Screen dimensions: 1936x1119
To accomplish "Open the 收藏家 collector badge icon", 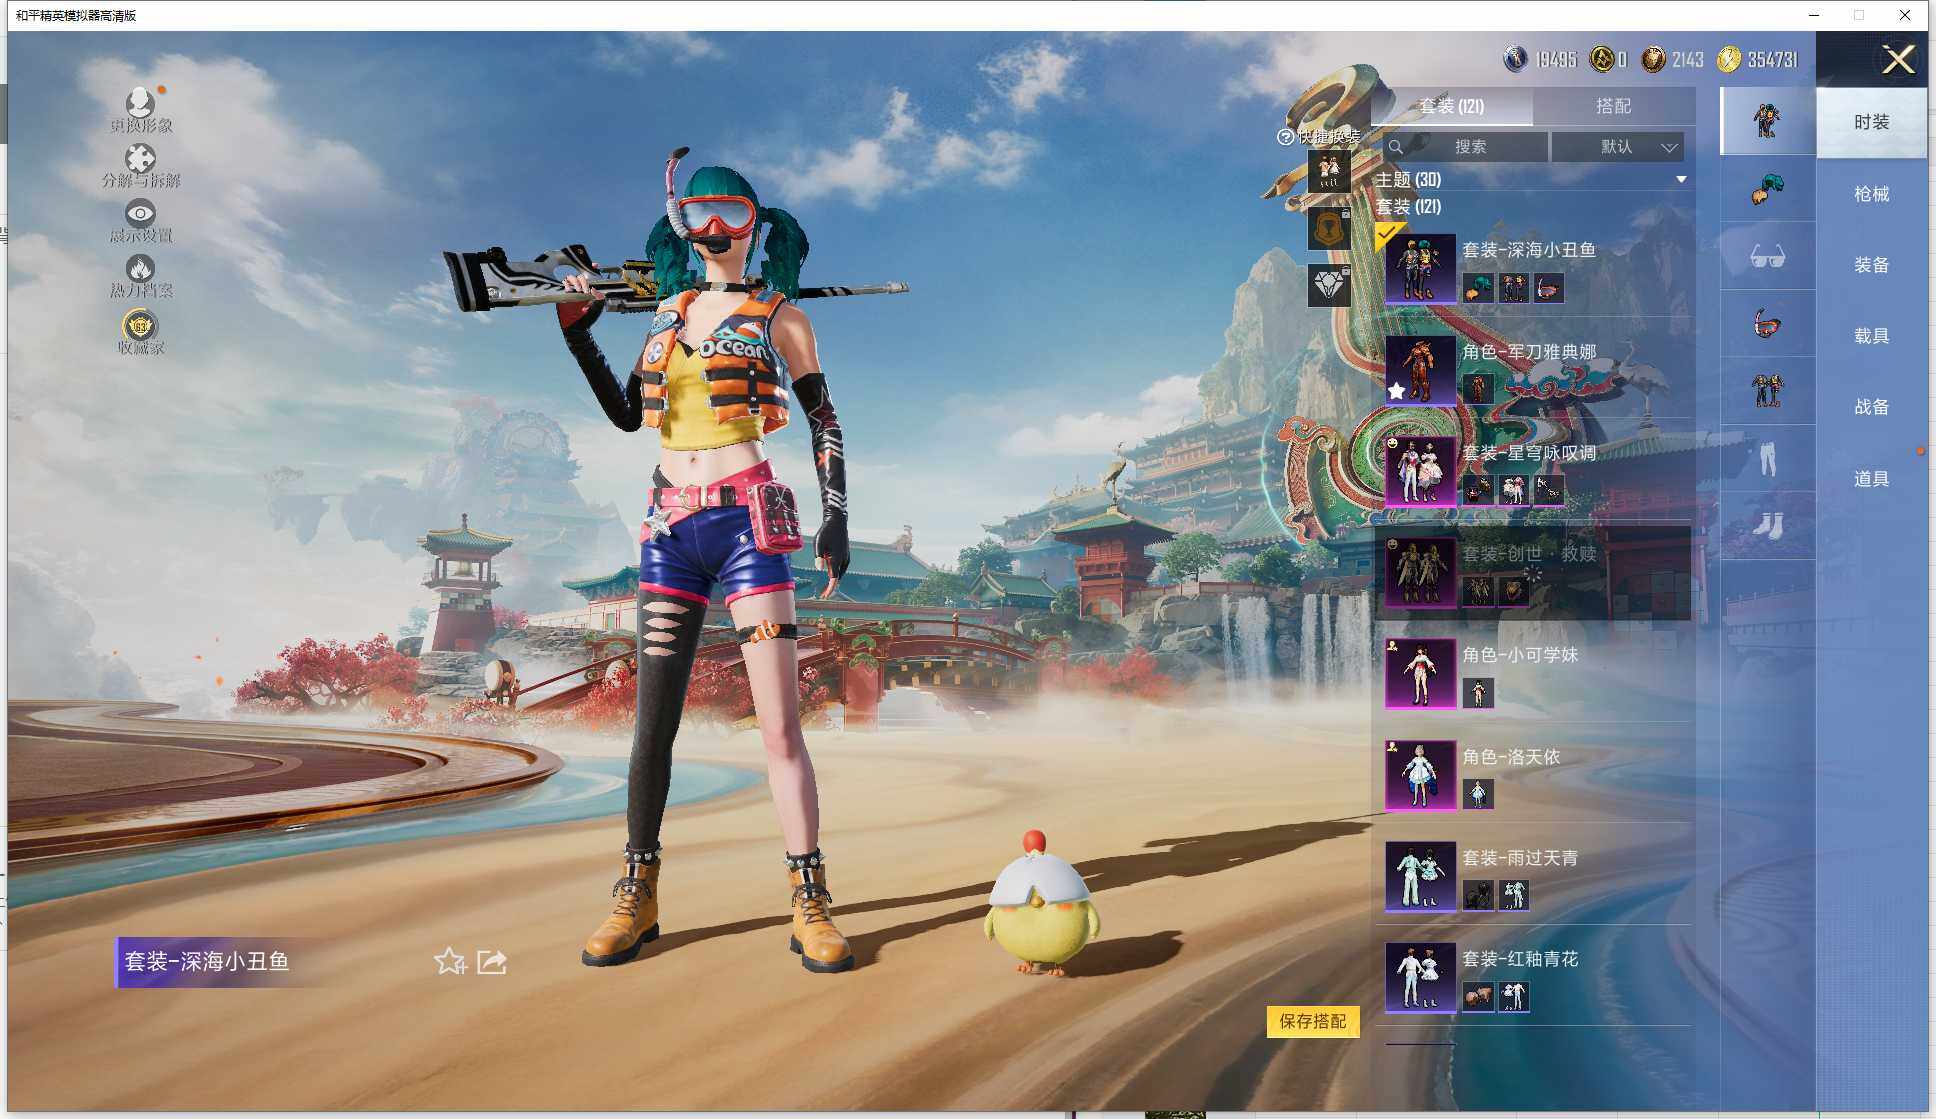I will 140,326.
